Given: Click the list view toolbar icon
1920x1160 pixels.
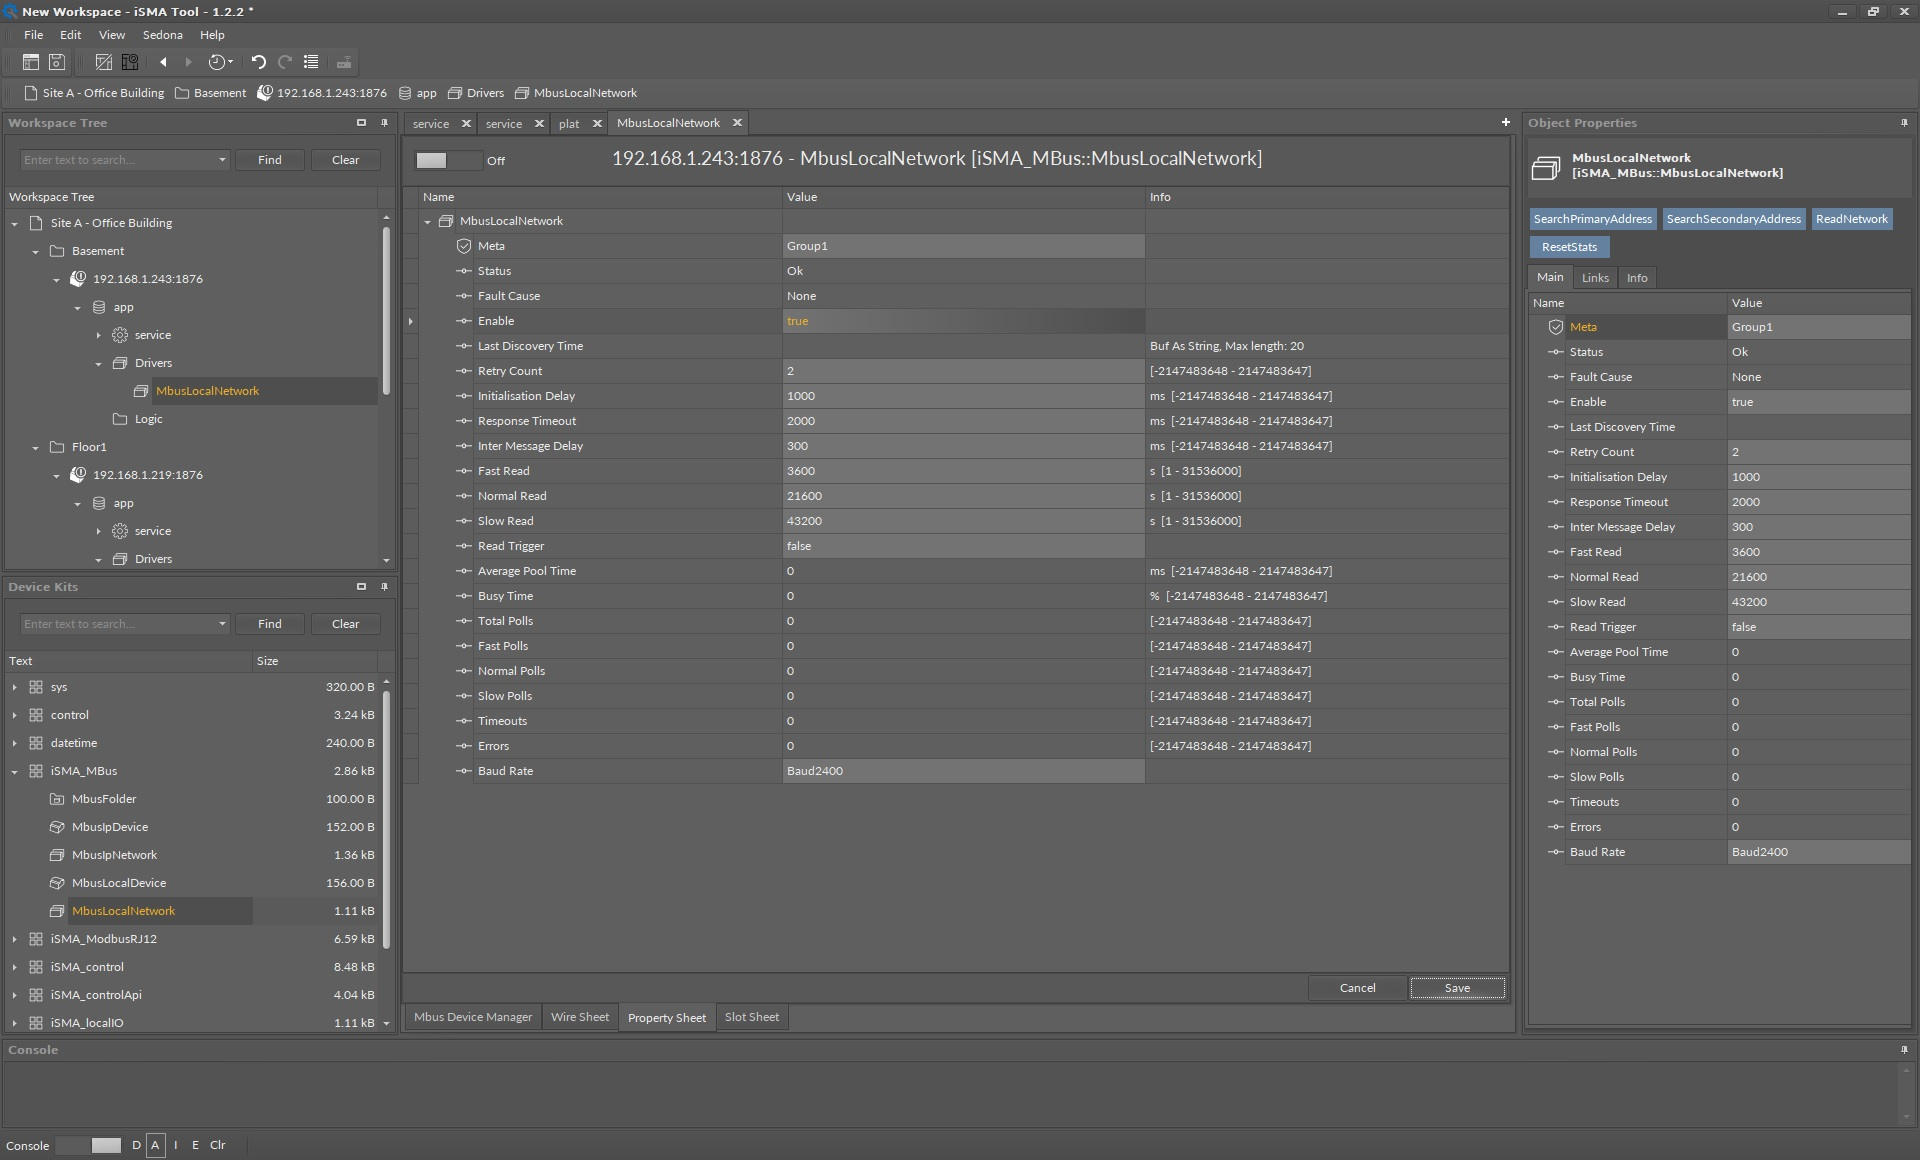Looking at the screenshot, I should tap(311, 62).
